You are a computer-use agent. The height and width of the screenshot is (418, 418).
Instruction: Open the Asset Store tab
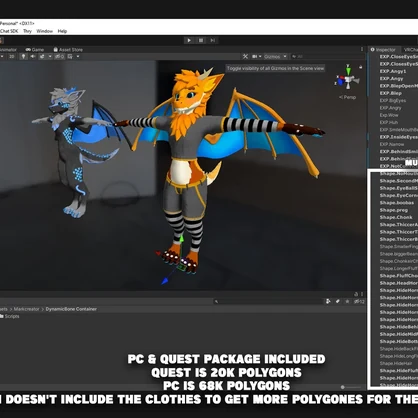tap(68, 50)
